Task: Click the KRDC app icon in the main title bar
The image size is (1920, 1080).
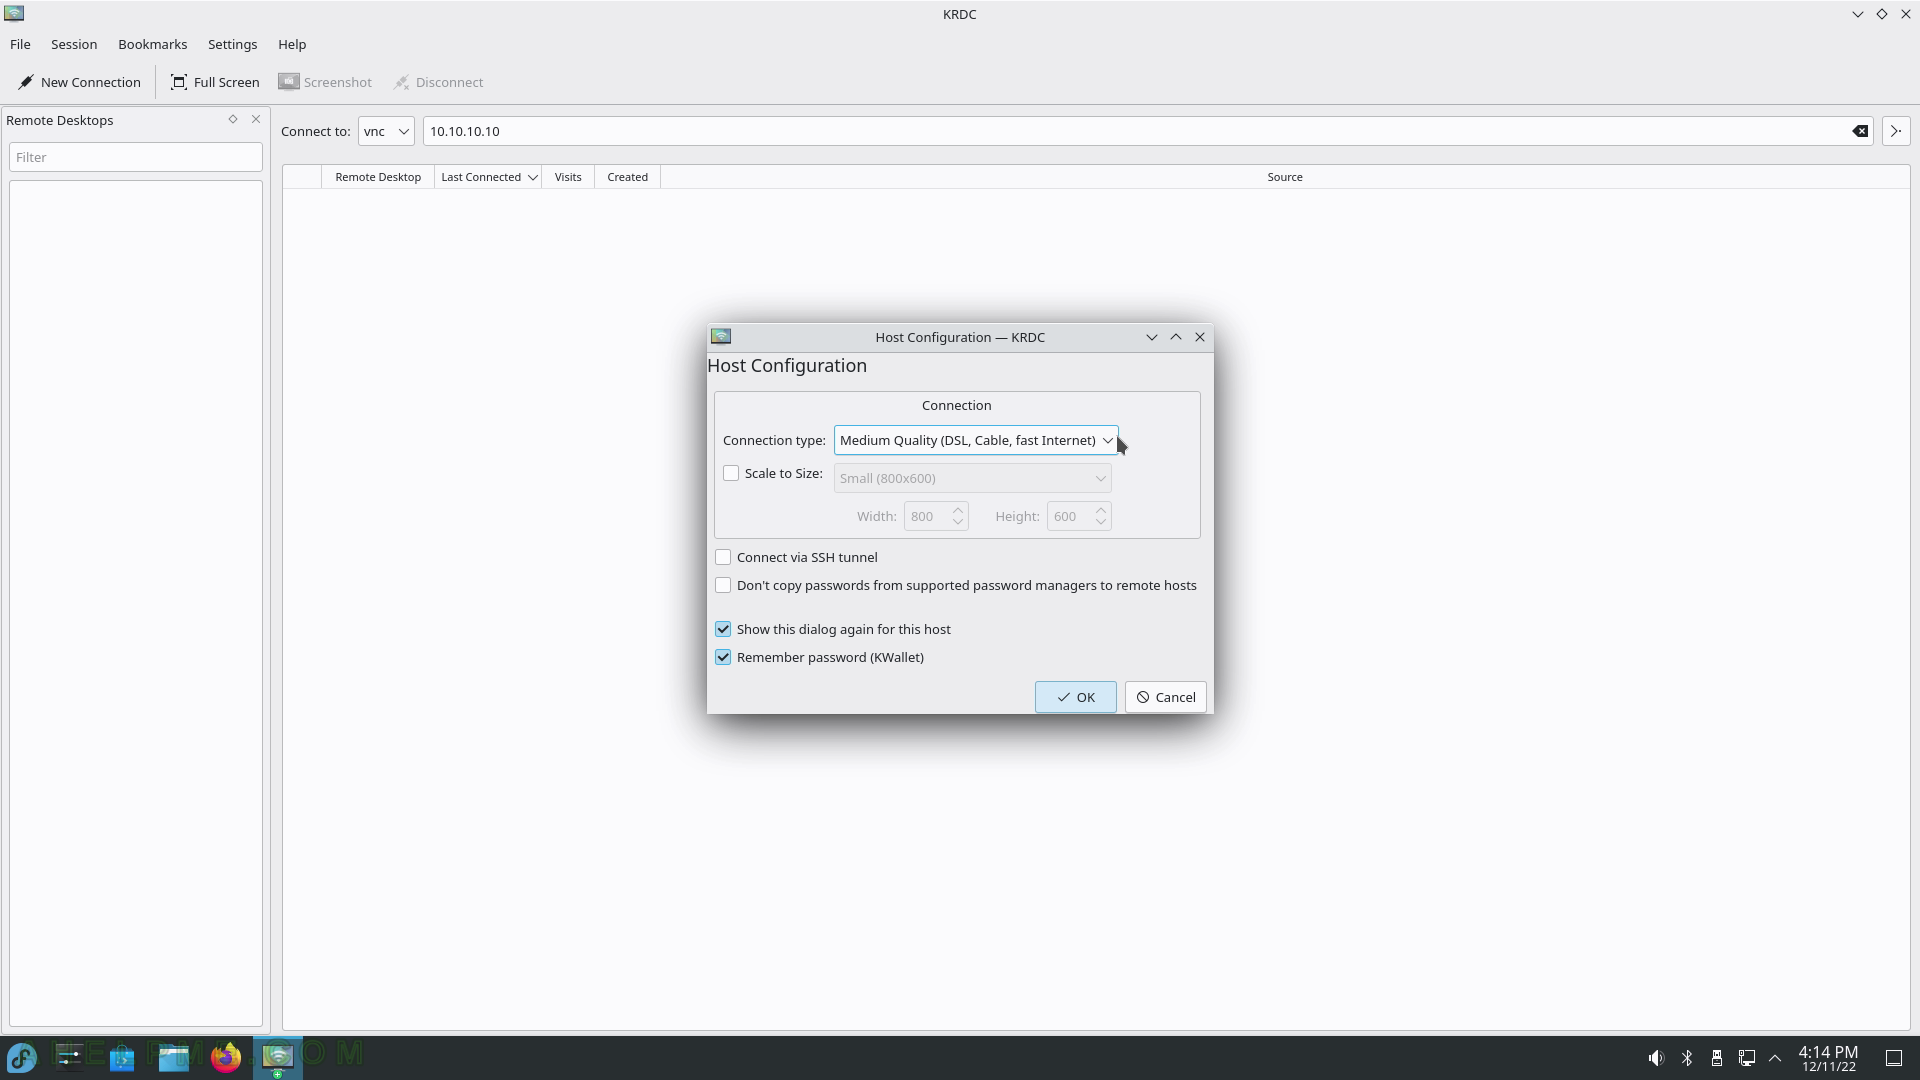Action: coord(14,14)
